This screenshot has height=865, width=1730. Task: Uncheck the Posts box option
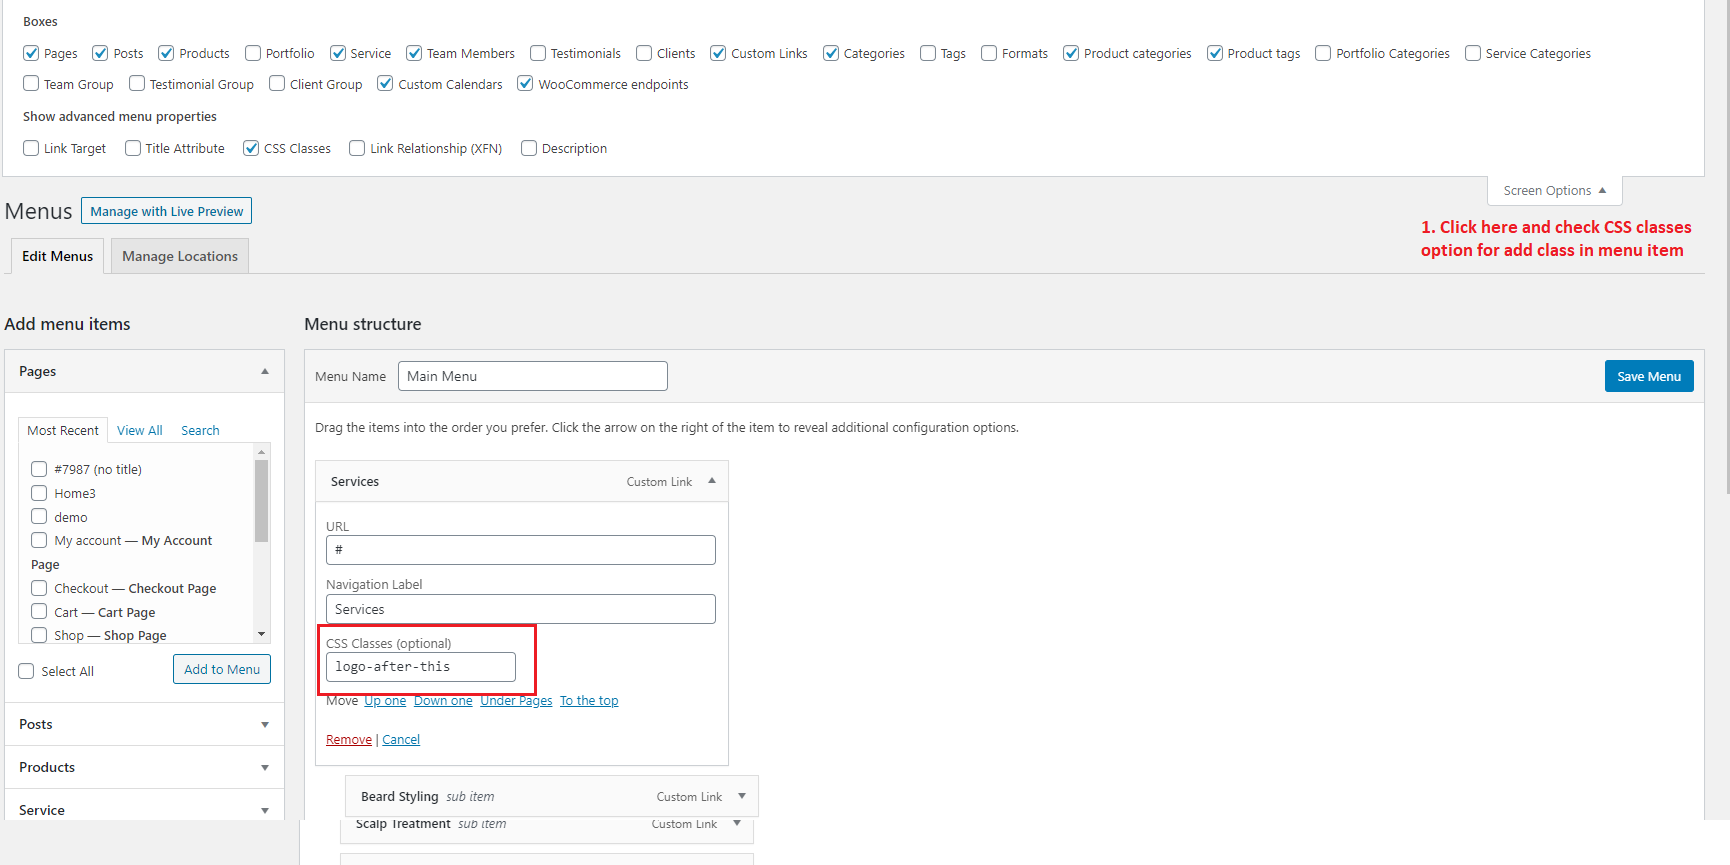pos(100,53)
